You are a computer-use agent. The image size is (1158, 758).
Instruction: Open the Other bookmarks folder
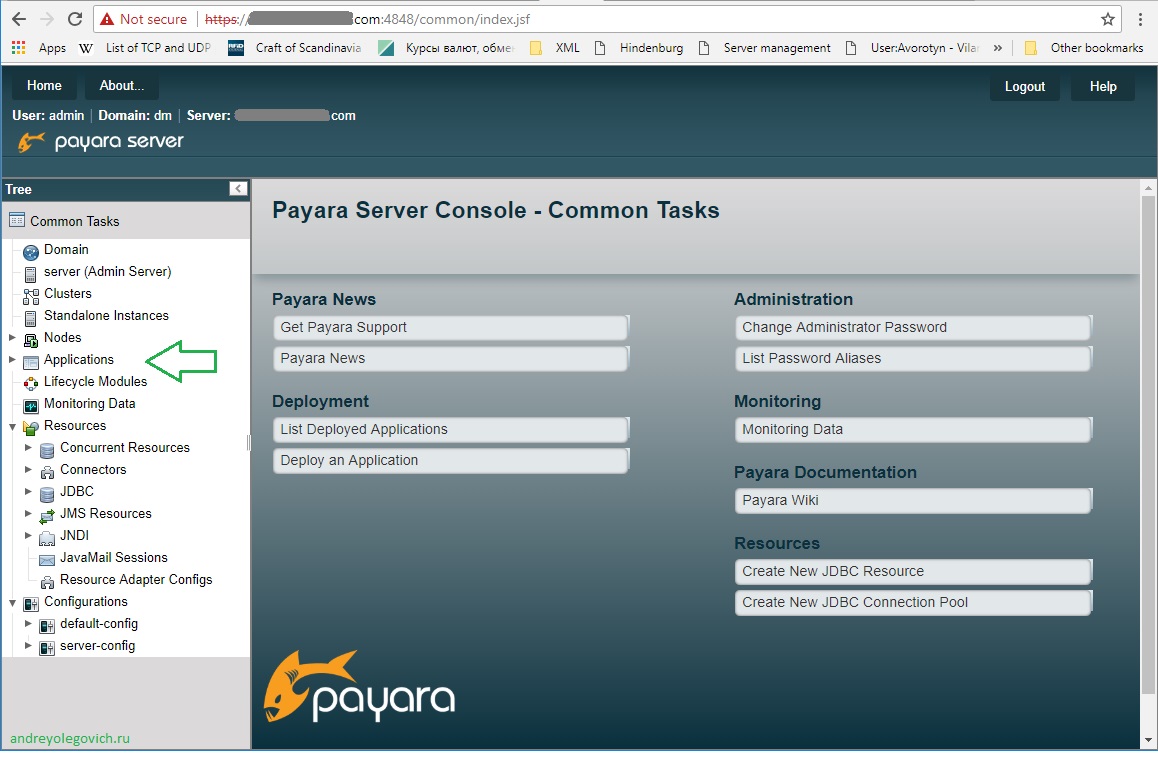point(1084,48)
